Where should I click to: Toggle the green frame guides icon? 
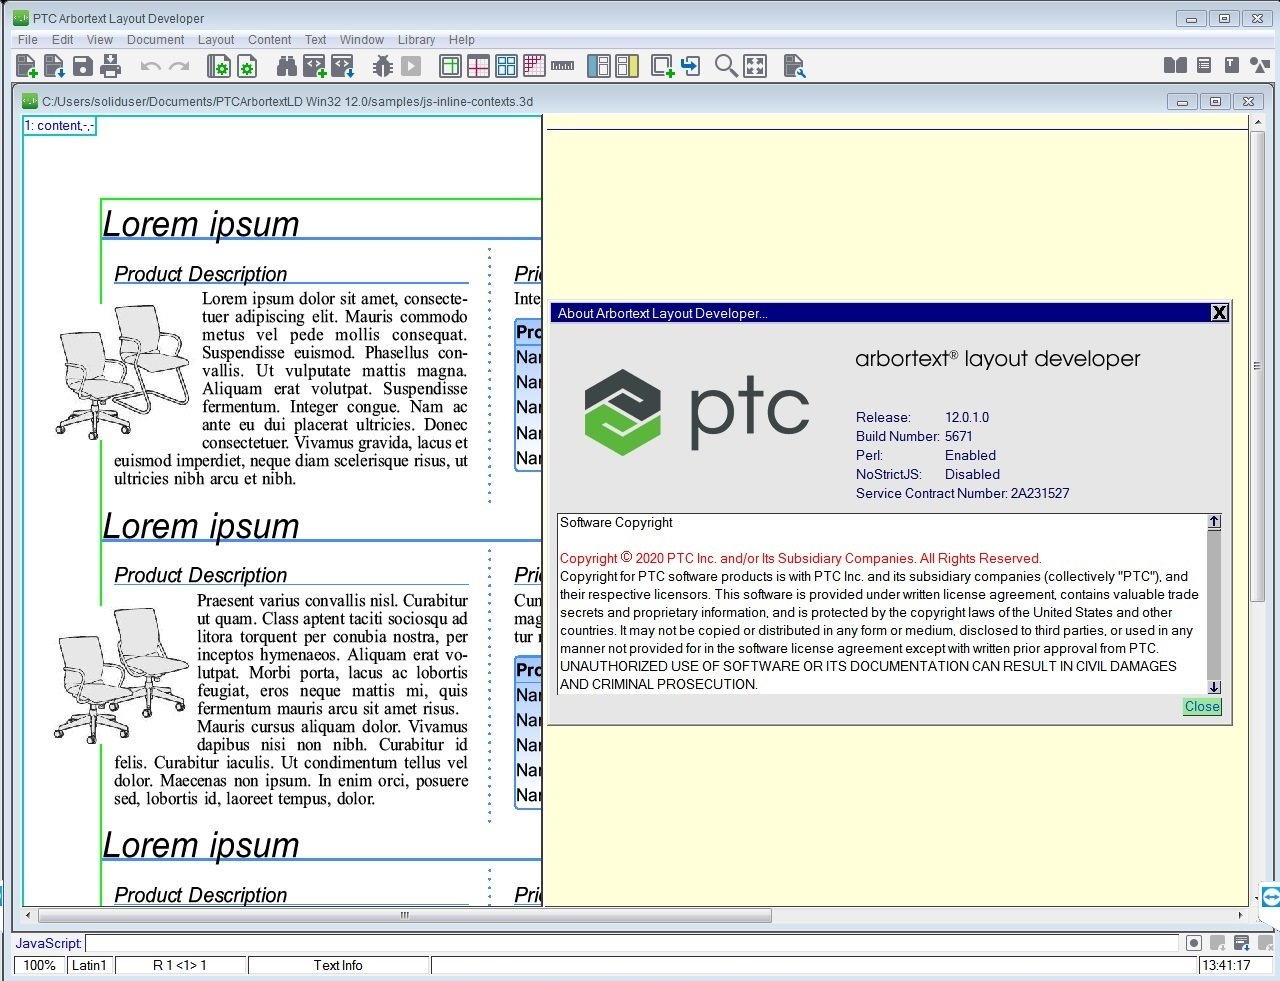[451, 66]
